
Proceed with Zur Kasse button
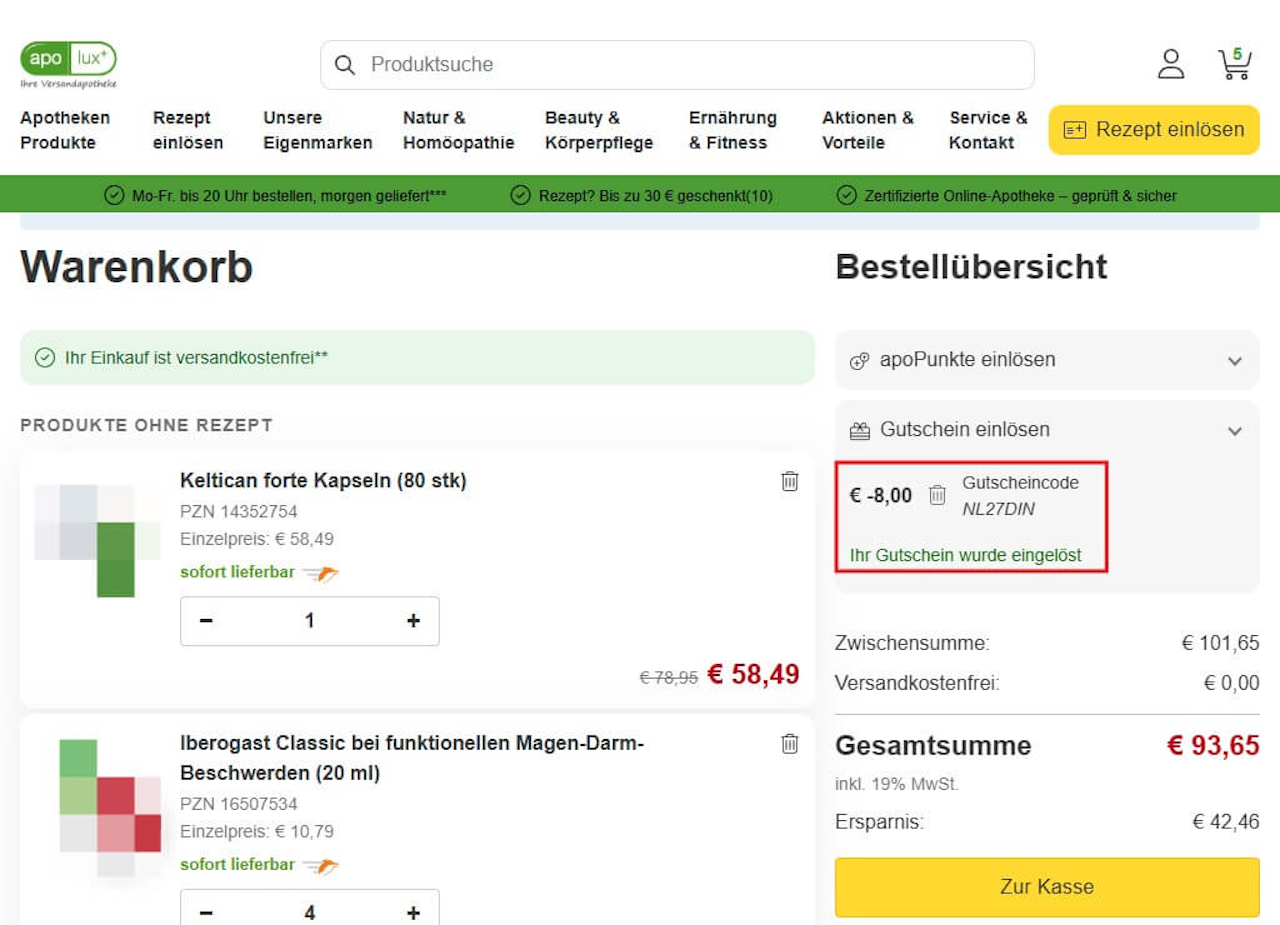click(x=1047, y=887)
